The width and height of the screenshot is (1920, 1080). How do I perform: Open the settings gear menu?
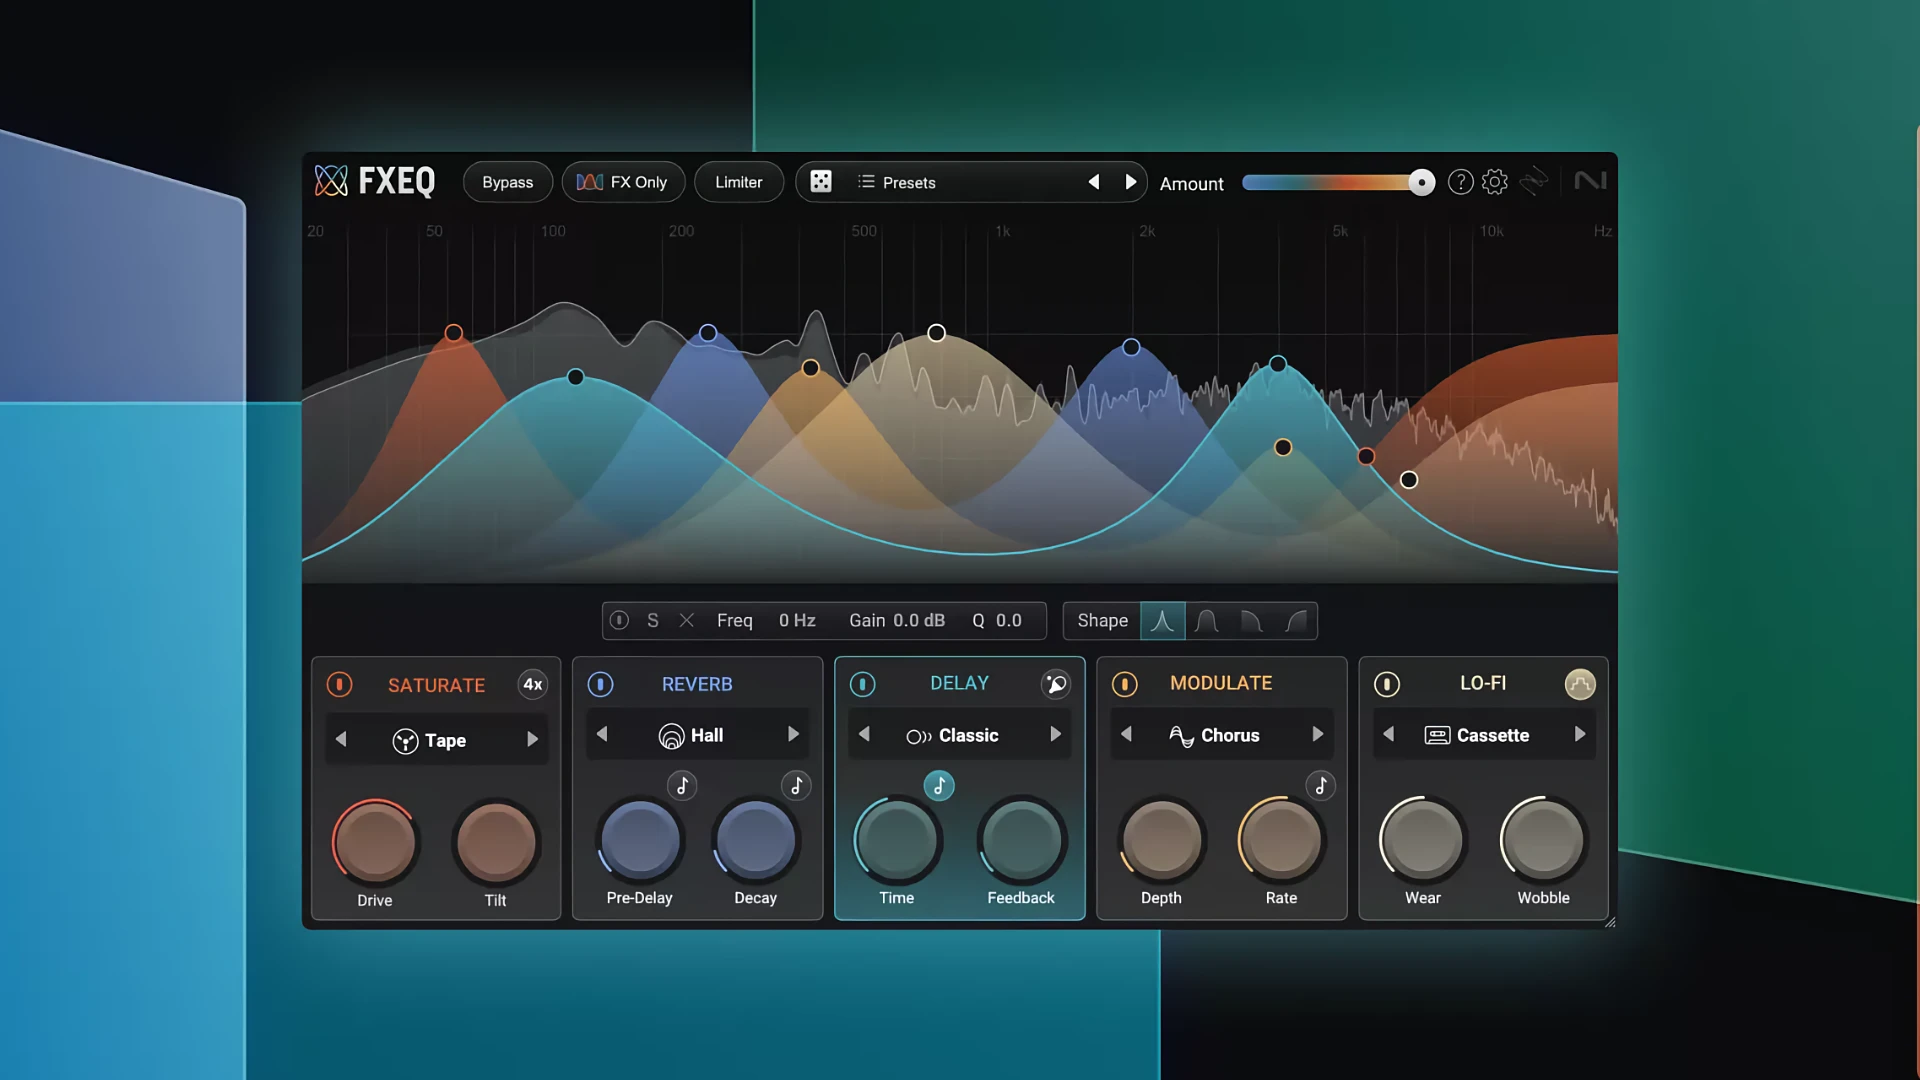click(1495, 182)
